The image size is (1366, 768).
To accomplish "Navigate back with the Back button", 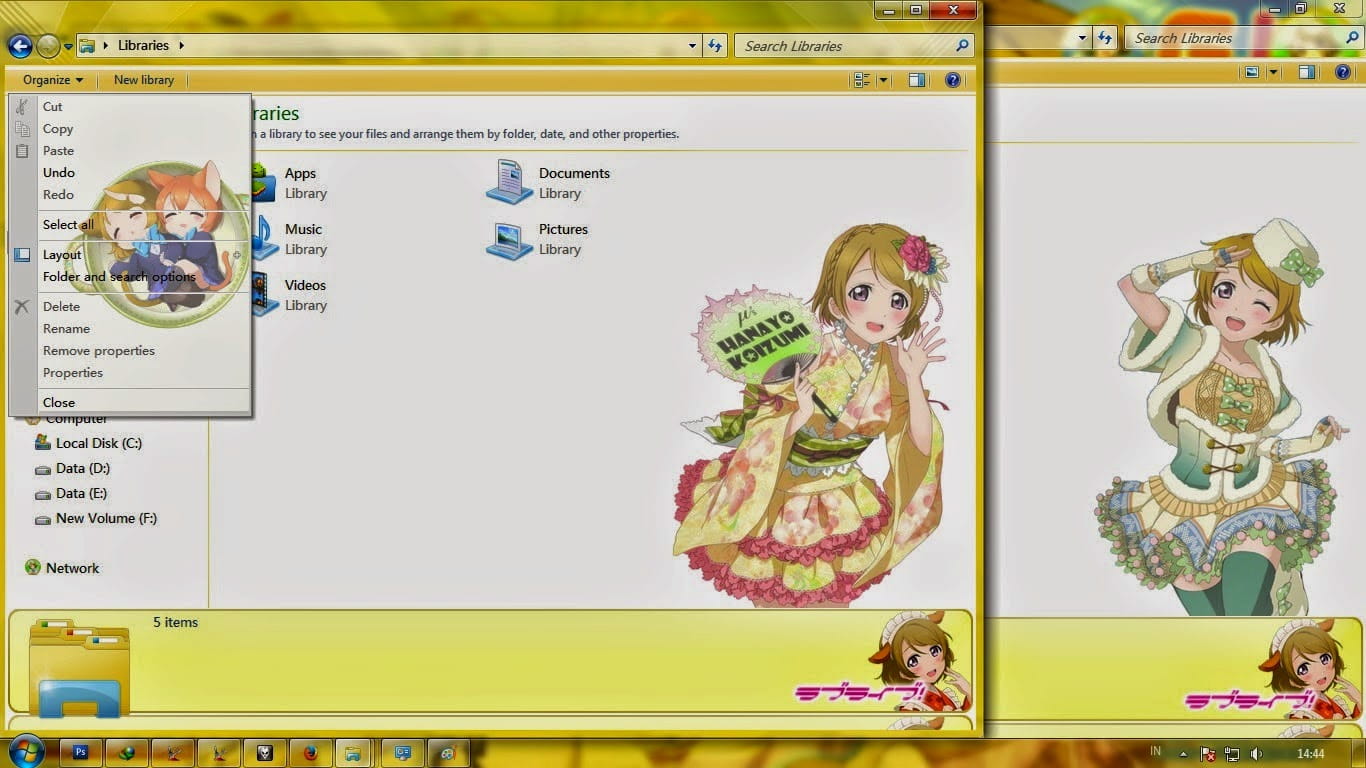I will [20, 45].
